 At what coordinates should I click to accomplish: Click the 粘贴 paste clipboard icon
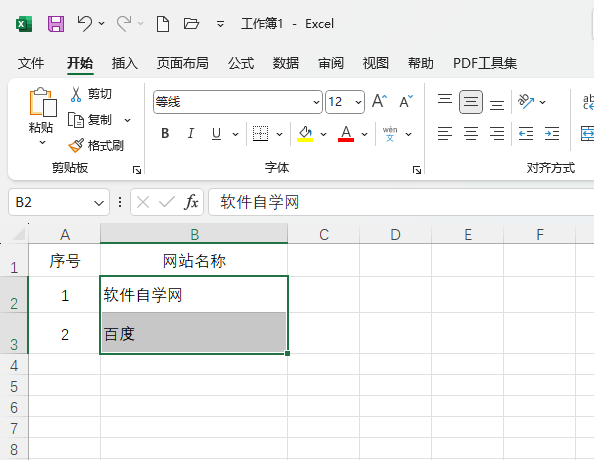[x=43, y=102]
